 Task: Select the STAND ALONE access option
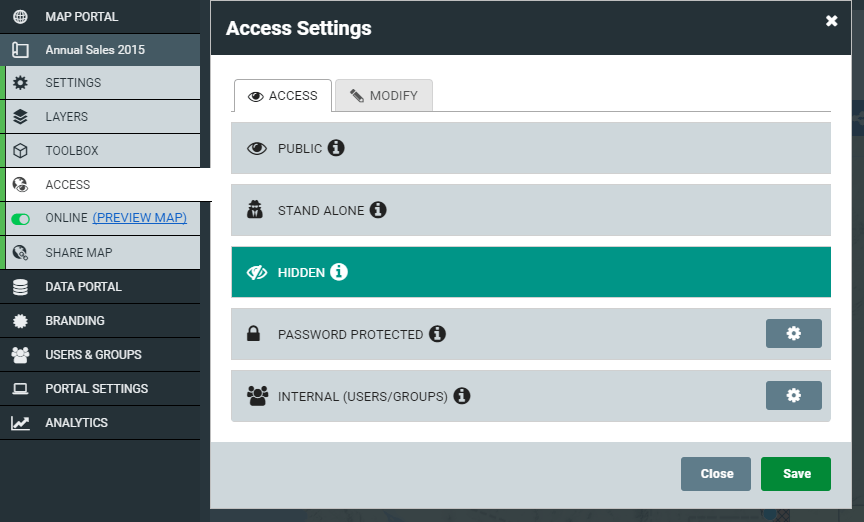[x=531, y=209]
